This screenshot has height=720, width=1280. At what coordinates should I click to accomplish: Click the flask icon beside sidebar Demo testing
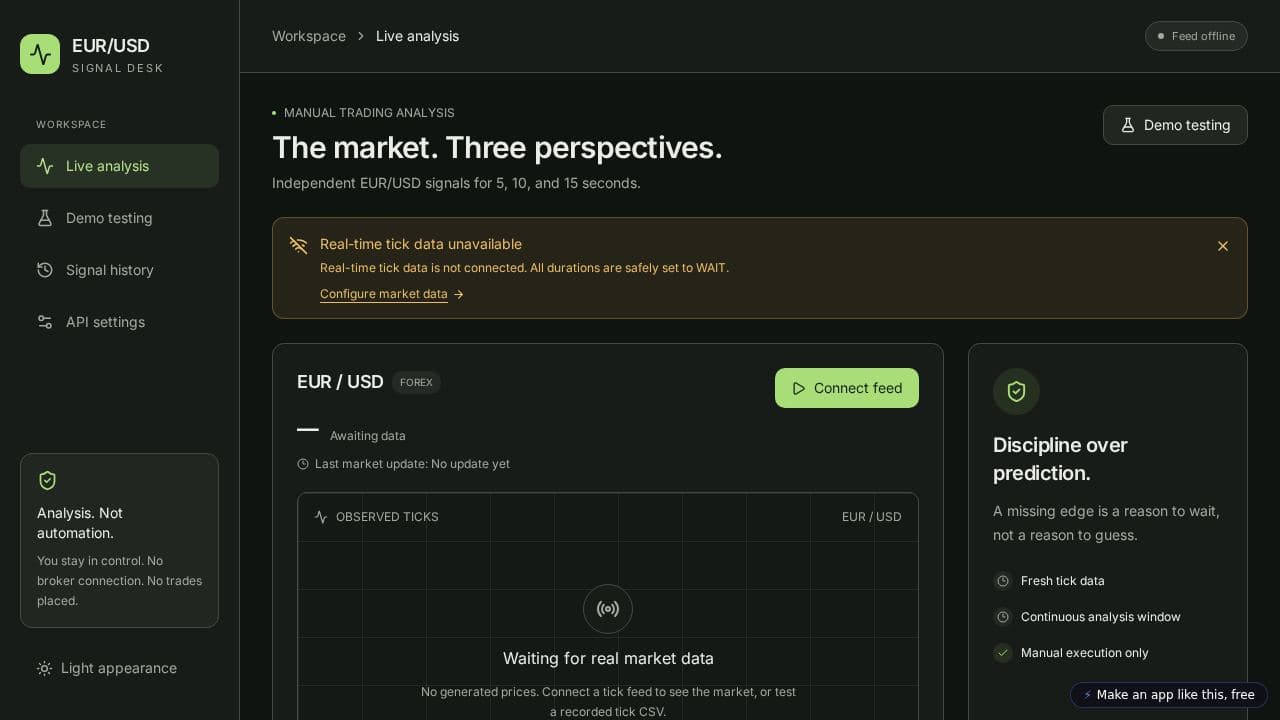click(45, 218)
